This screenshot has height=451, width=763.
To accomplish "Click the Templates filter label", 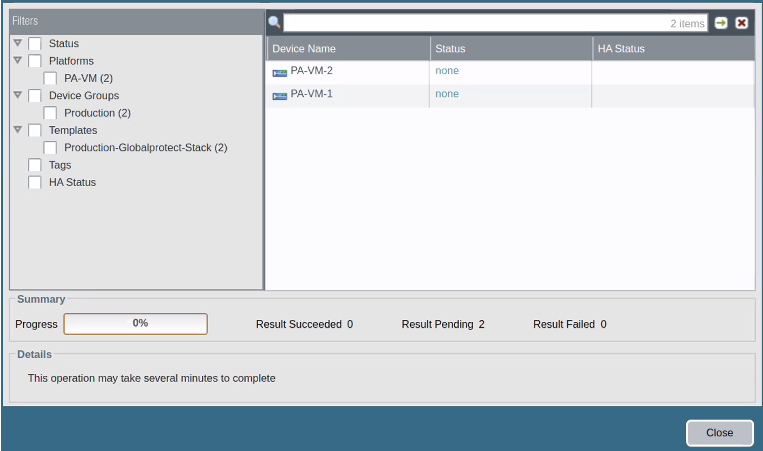I will pyautogui.click(x=73, y=130).
